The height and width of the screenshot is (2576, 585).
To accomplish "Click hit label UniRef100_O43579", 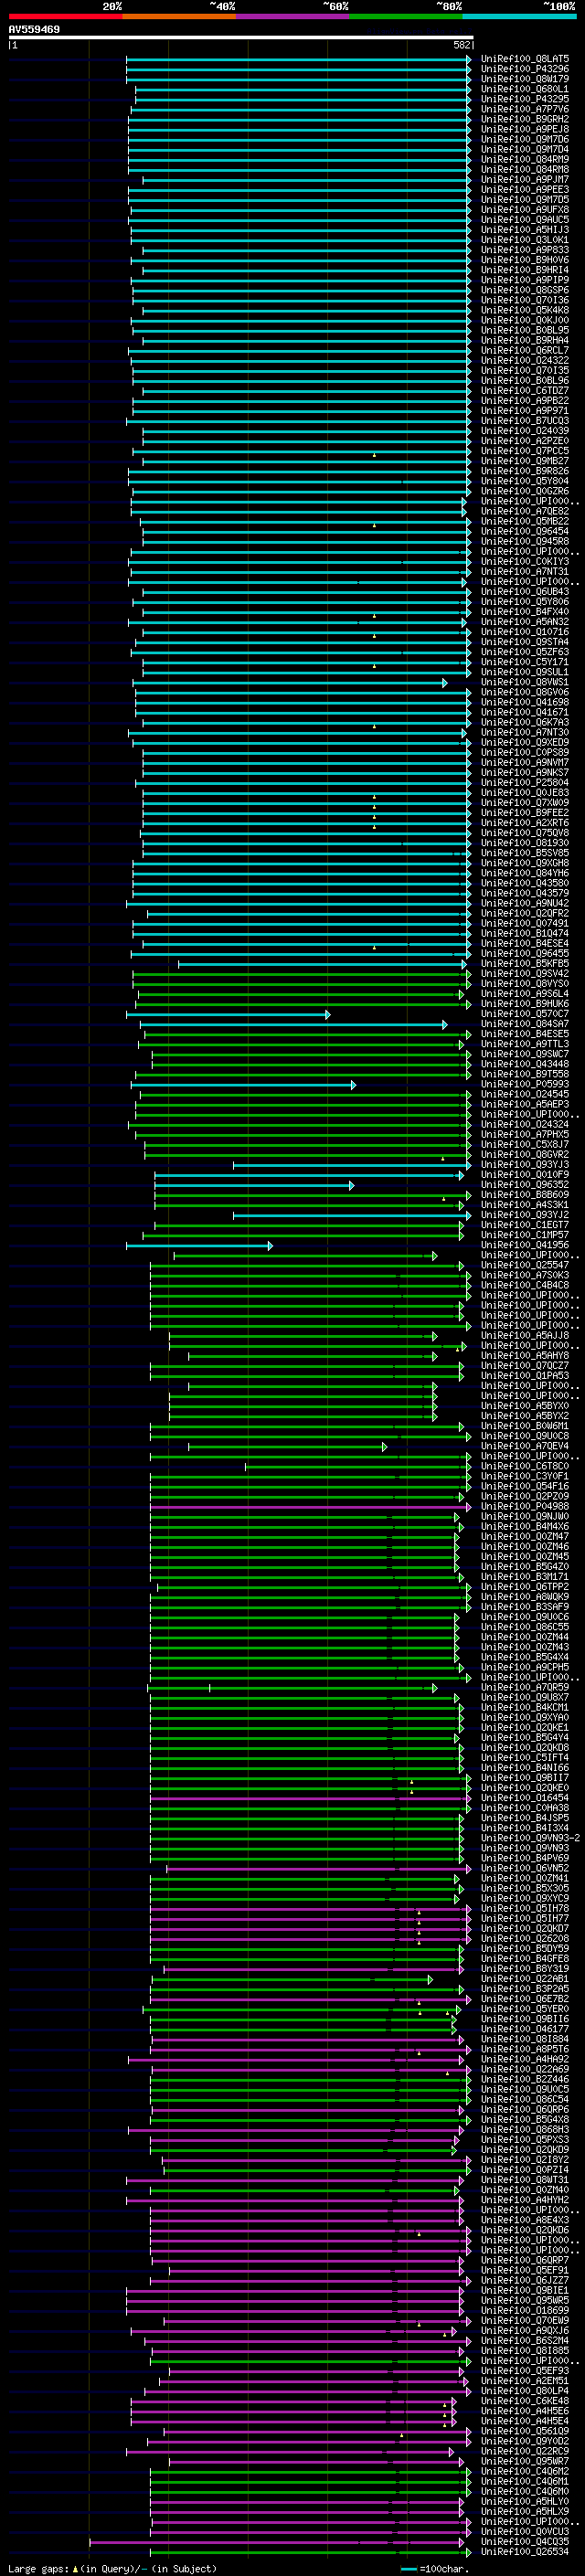I will 525,893.
